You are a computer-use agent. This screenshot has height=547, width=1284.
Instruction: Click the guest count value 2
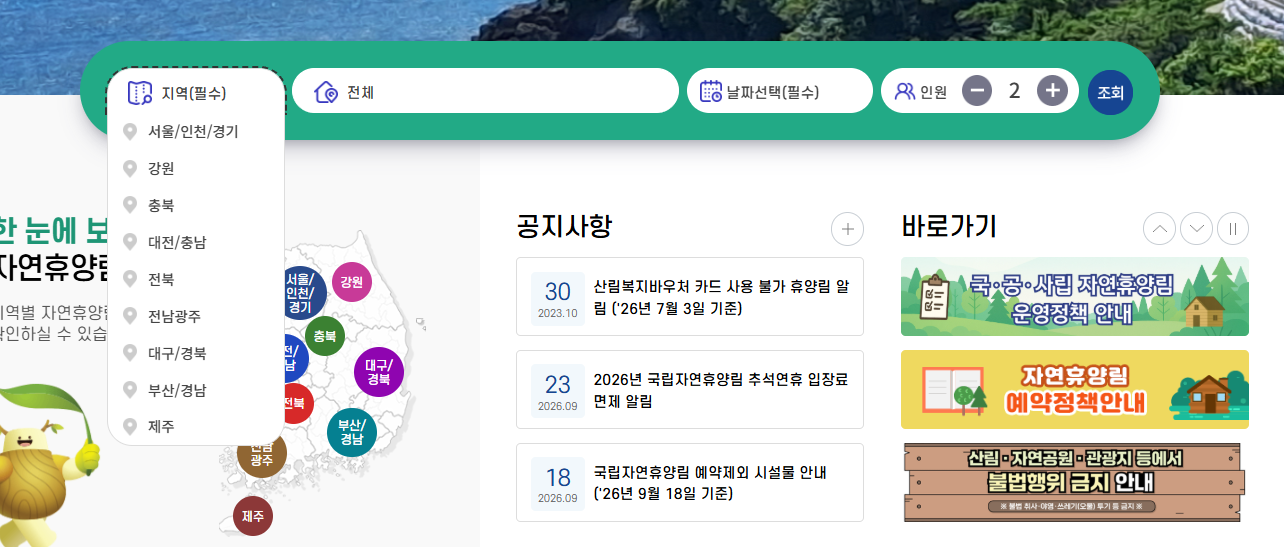pos(1014,91)
